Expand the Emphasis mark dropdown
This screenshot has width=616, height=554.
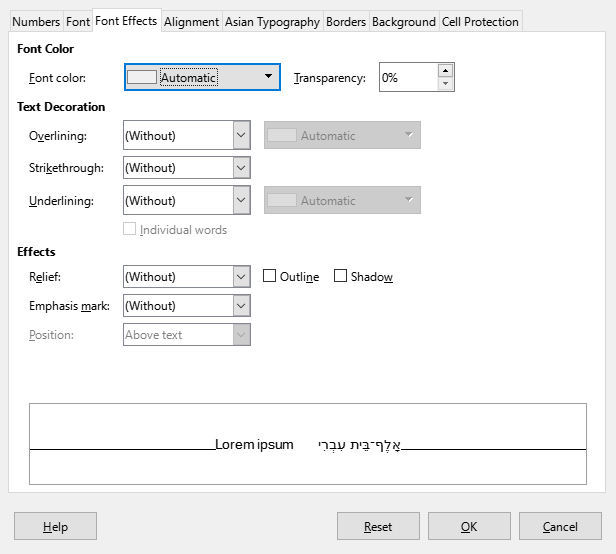187,306
